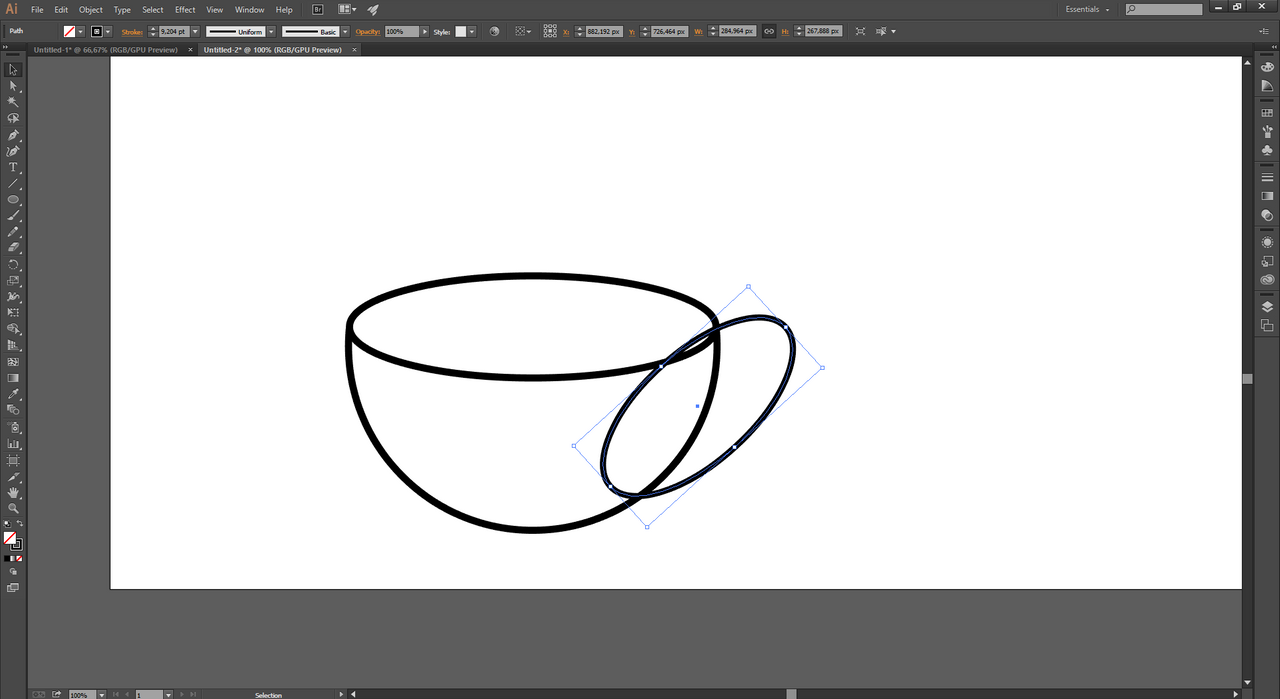The width and height of the screenshot is (1280, 699).
Task: Open the Color panel icon
Action: coord(1267,66)
